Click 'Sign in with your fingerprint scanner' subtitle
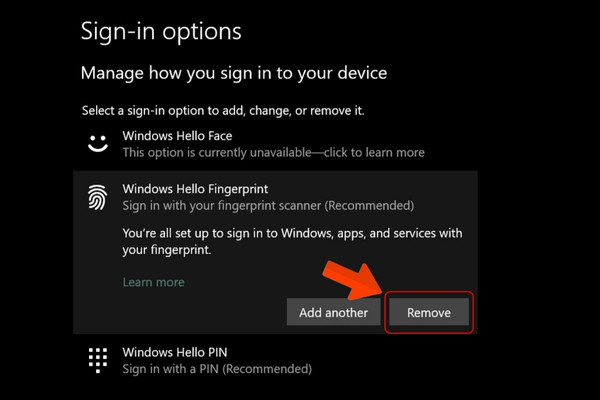 pos(268,206)
